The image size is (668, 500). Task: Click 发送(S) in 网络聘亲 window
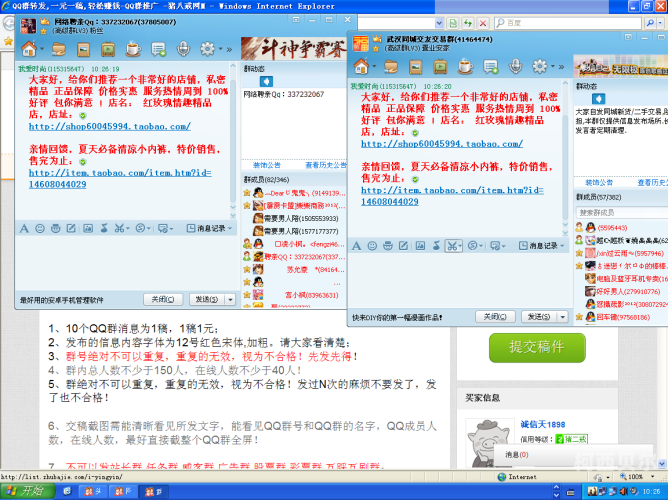[207, 299]
